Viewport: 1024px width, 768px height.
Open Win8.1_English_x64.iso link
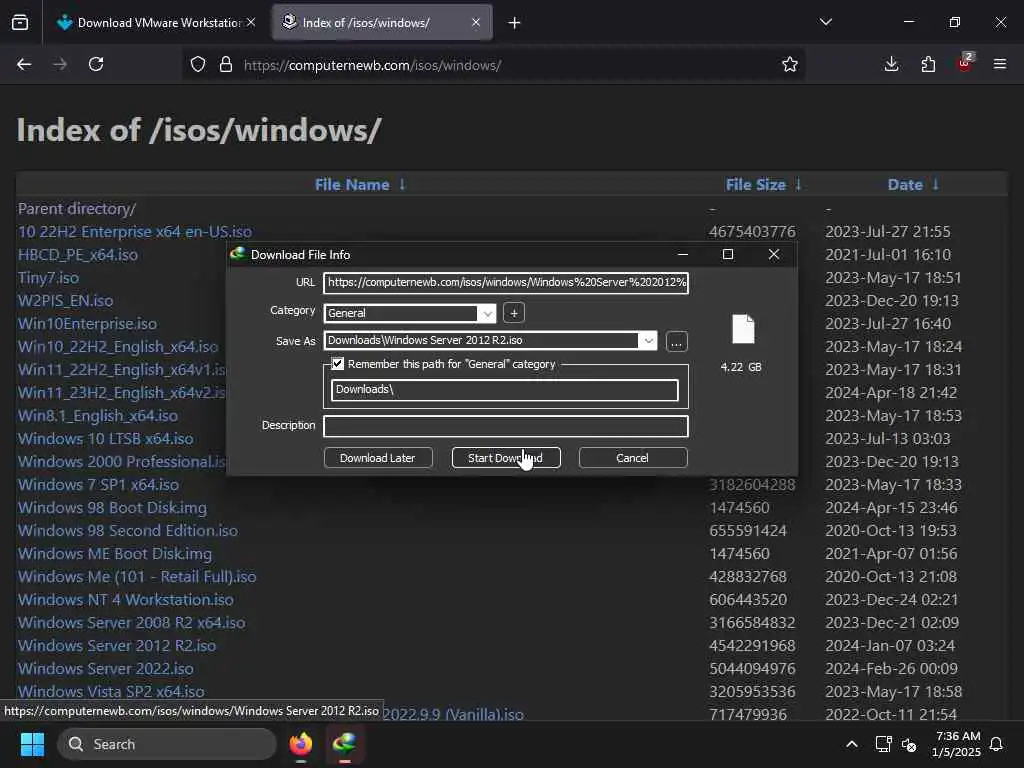tap(98, 415)
